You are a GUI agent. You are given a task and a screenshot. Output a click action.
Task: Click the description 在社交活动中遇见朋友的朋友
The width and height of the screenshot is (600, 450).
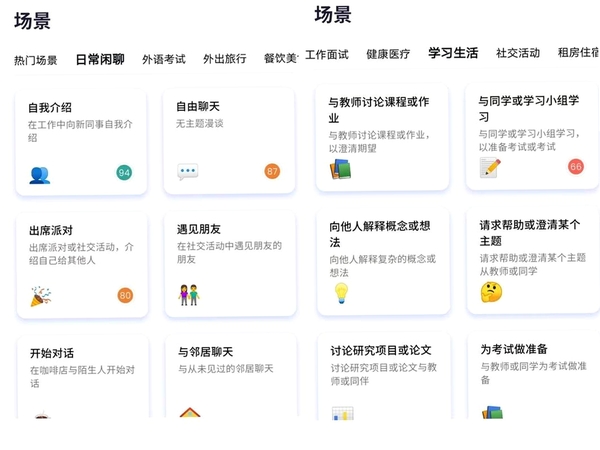coord(229,253)
